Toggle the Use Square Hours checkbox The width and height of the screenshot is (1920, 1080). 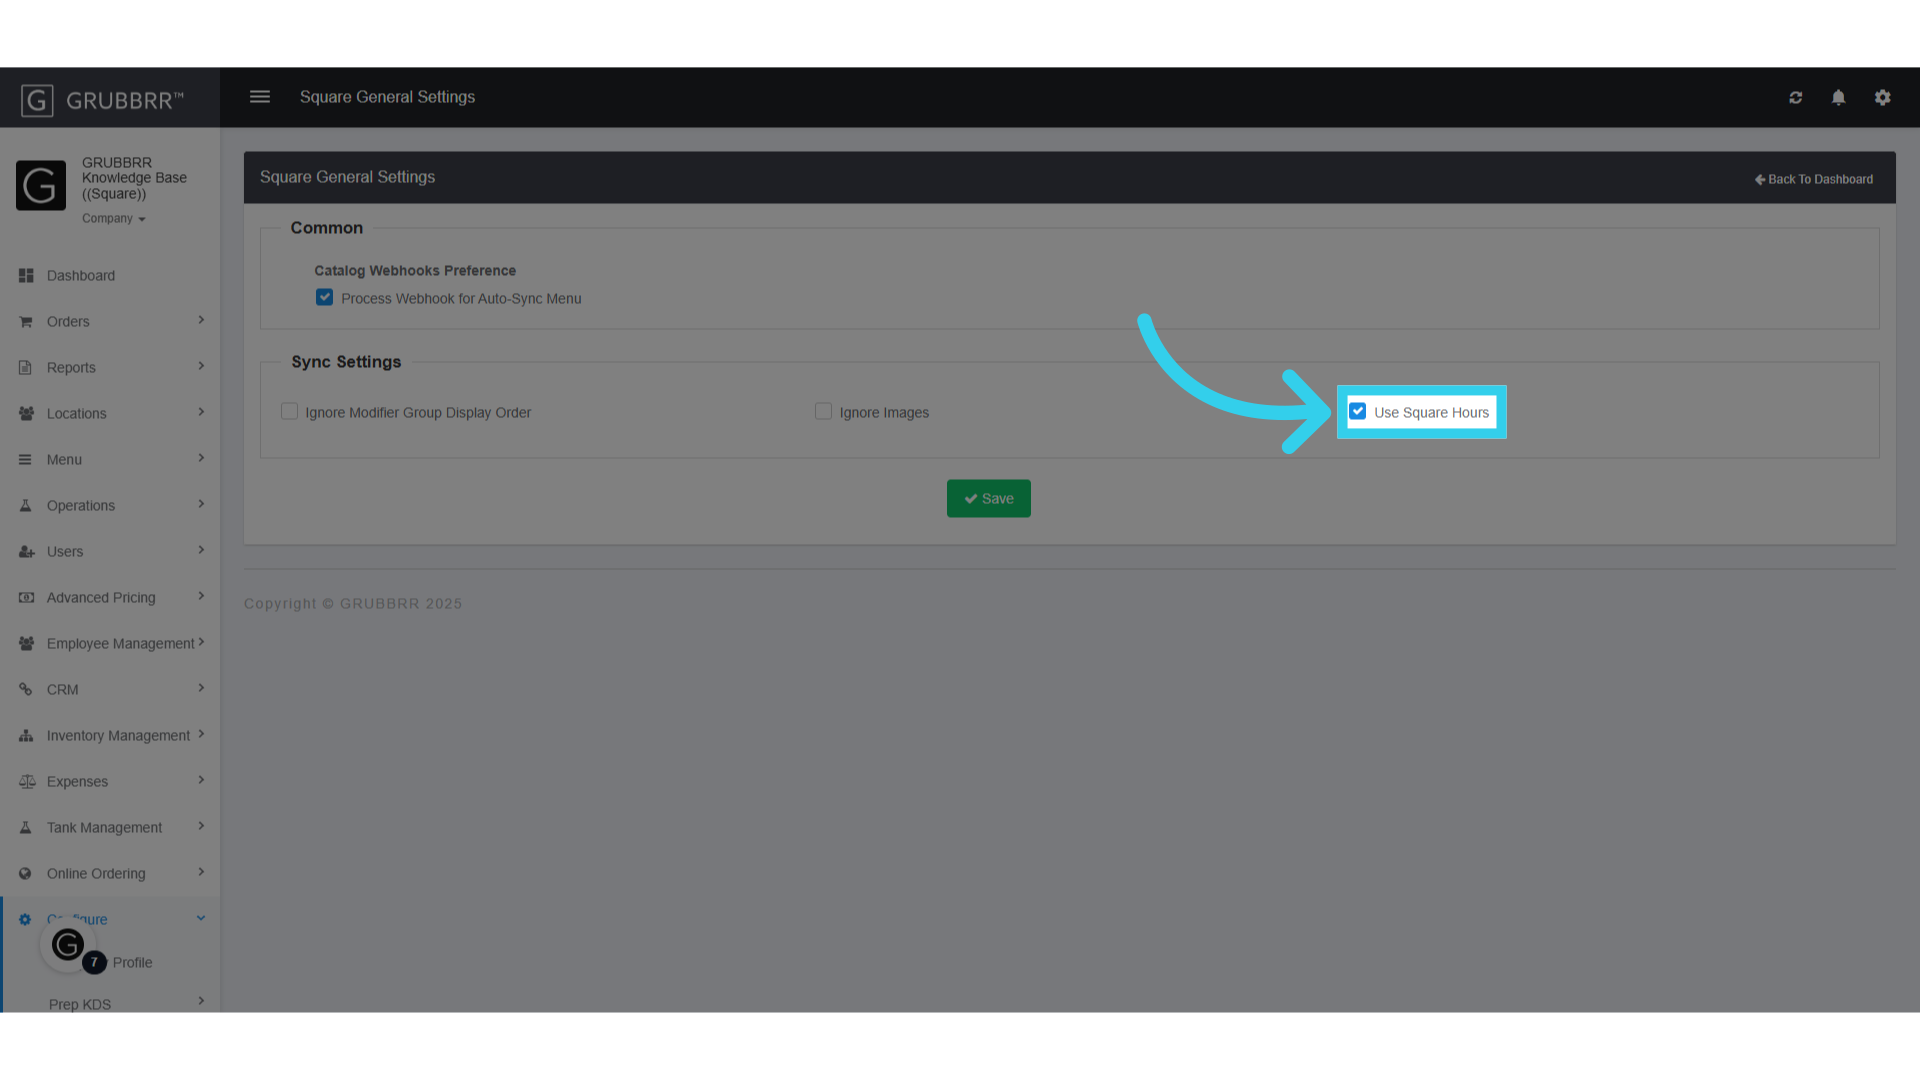point(1357,412)
